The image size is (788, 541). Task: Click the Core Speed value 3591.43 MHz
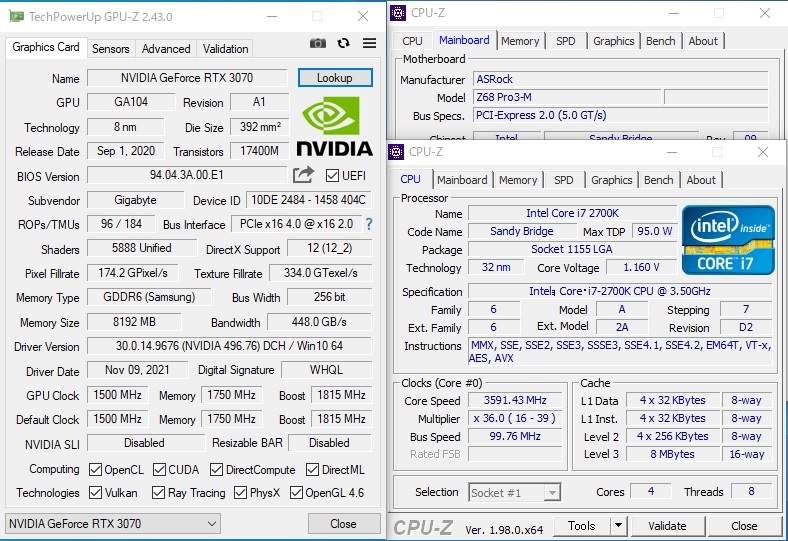tap(515, 400)
